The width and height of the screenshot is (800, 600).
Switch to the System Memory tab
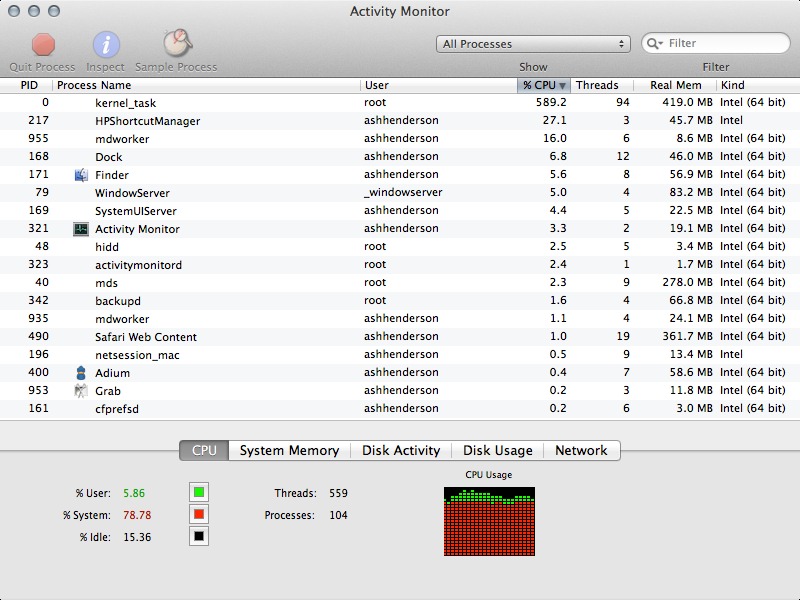[289, 451]
